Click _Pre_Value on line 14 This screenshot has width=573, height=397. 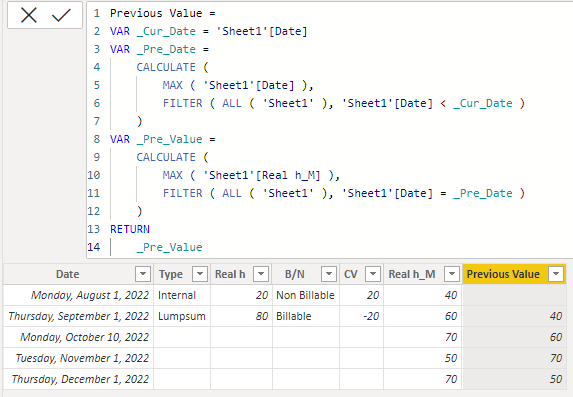169,247
